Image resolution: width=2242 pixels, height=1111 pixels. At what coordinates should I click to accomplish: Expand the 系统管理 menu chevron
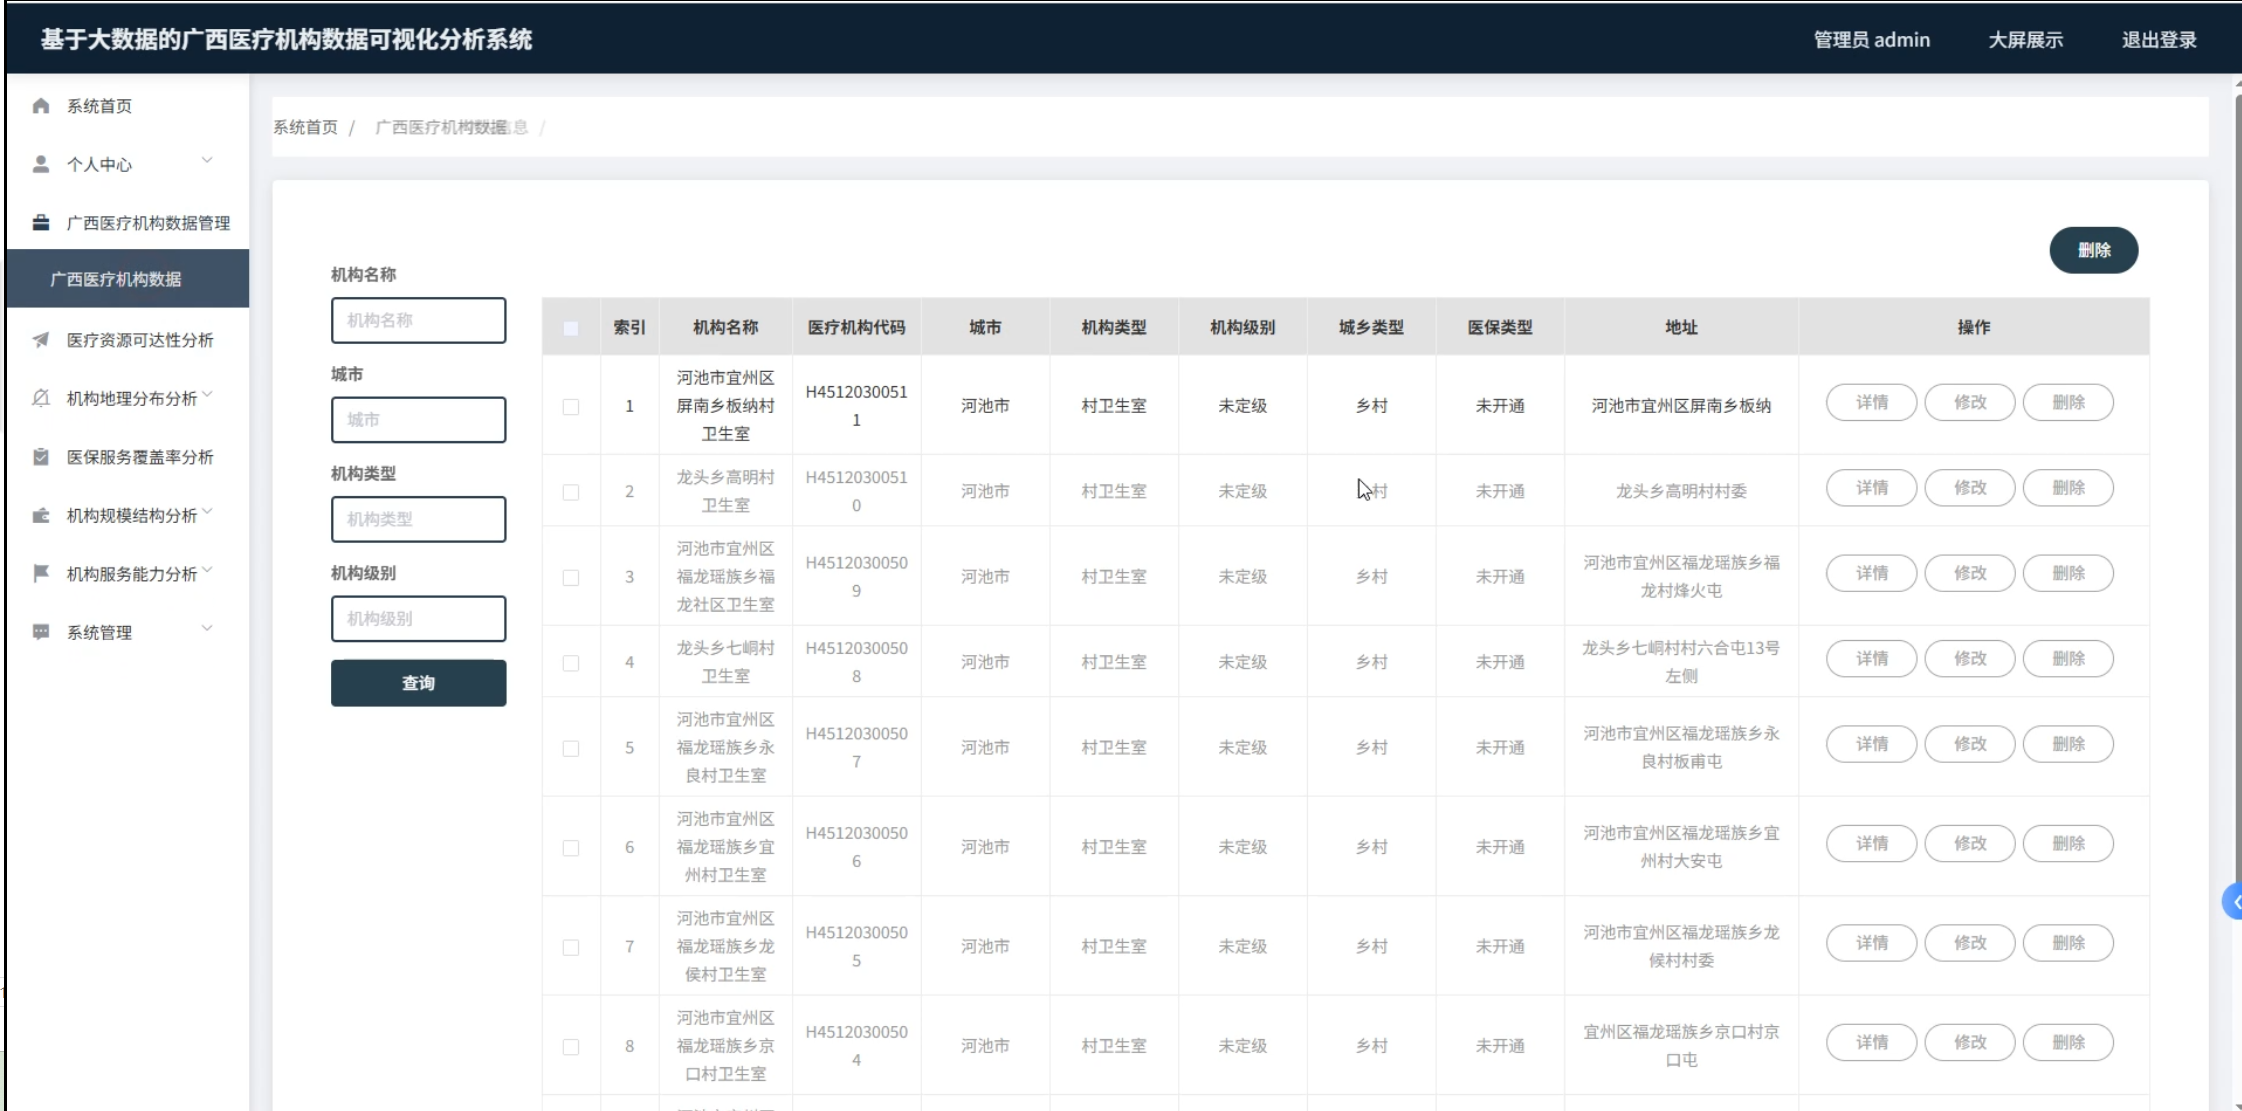click(207, 628)
